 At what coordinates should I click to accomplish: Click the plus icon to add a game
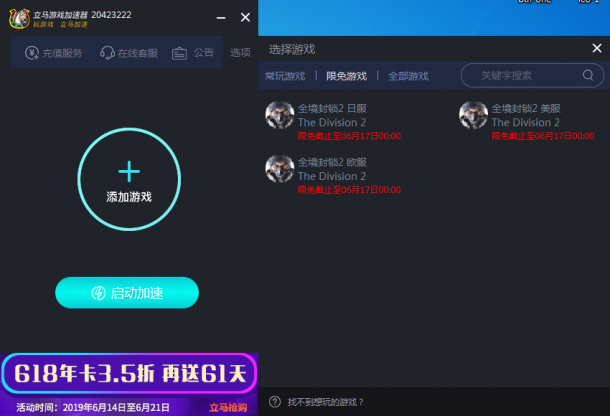click(129, 172)
